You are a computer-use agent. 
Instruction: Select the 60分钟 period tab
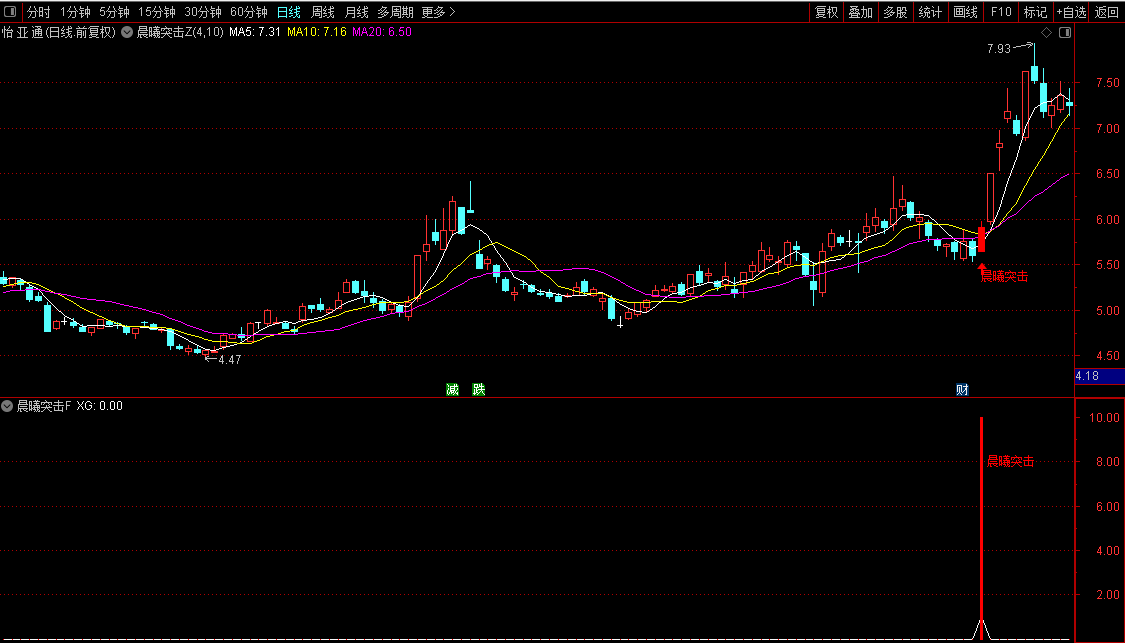[x=248, y=12]
